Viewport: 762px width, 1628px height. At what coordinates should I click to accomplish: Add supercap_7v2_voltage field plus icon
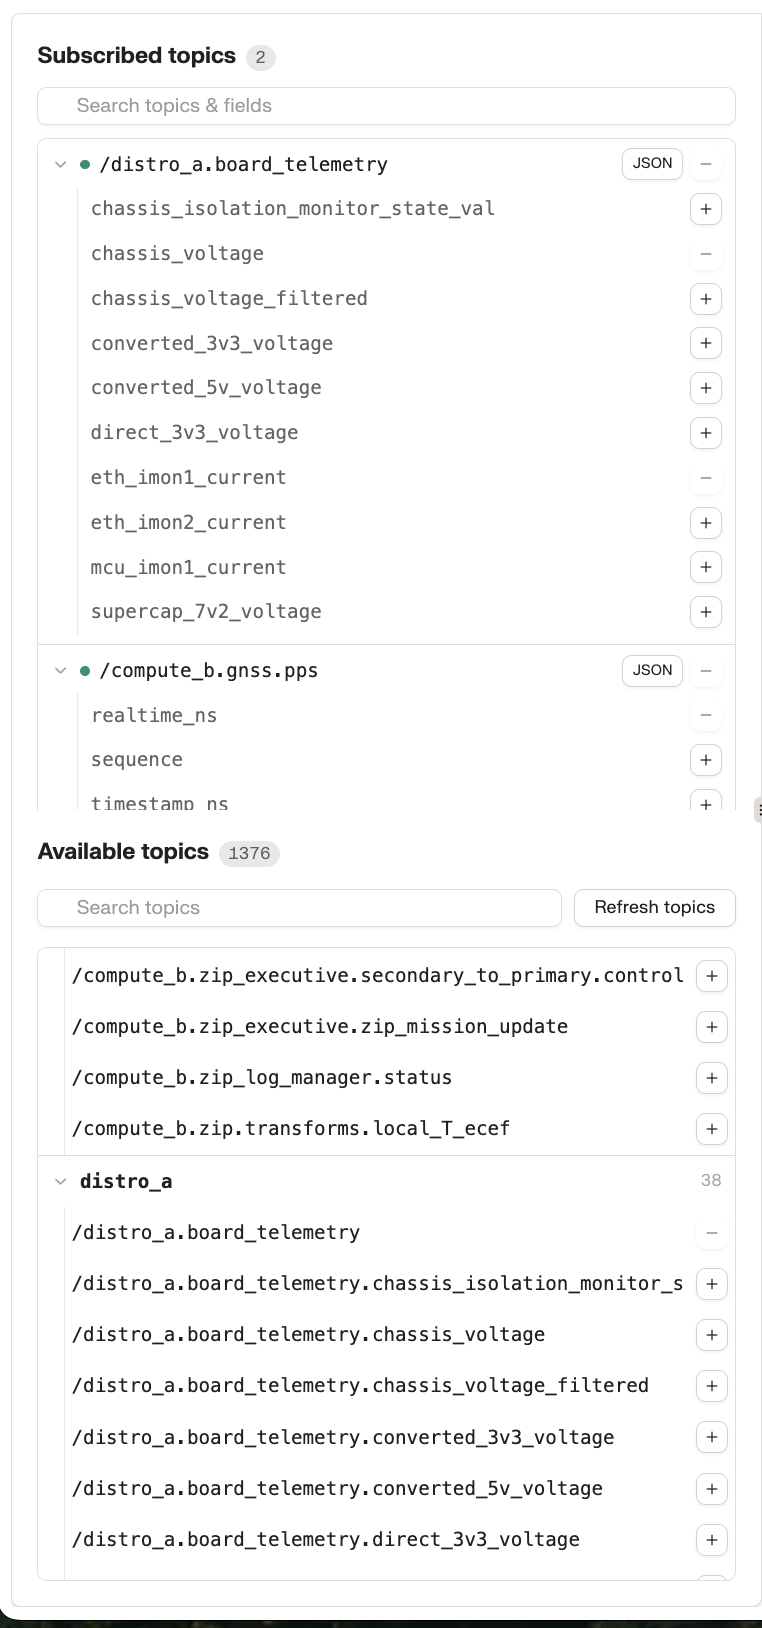706,612
